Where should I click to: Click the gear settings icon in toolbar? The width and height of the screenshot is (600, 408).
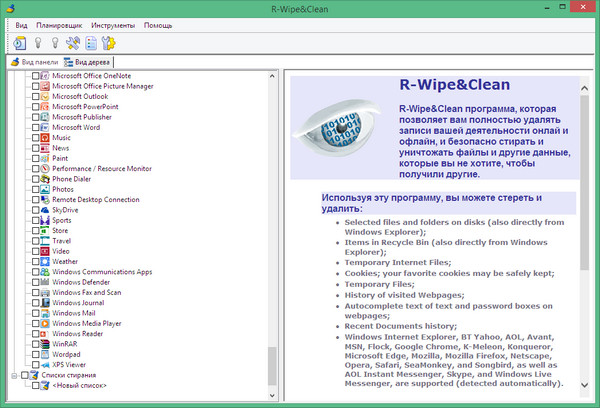(109, 43)
